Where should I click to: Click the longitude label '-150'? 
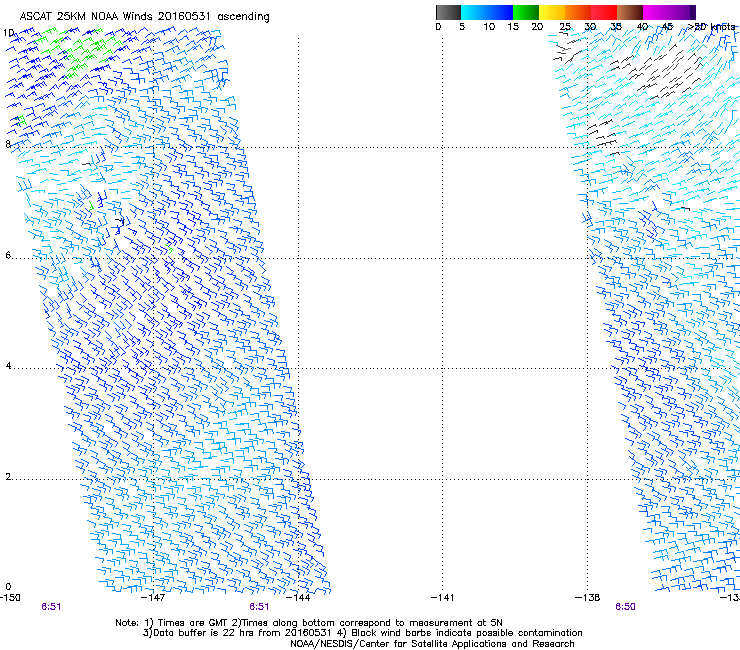(10, 598)
